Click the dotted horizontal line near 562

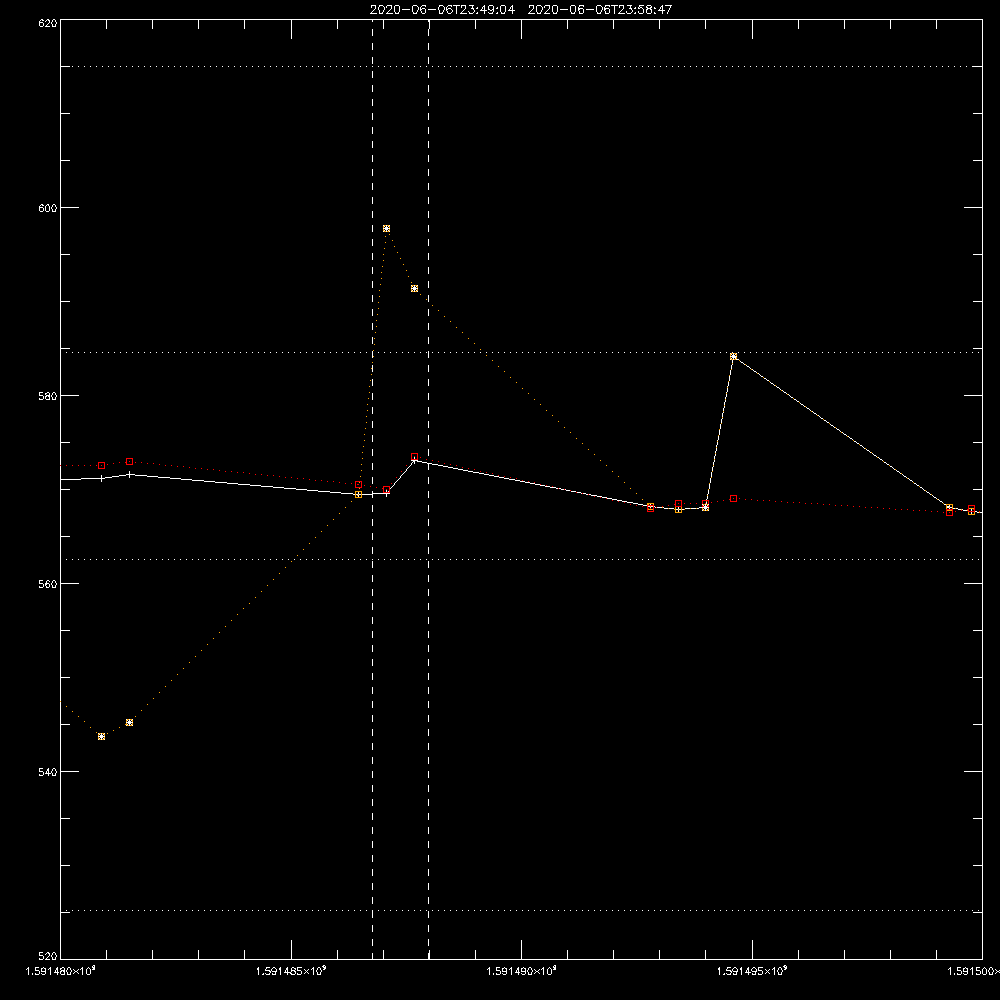(x=521, y=559)
